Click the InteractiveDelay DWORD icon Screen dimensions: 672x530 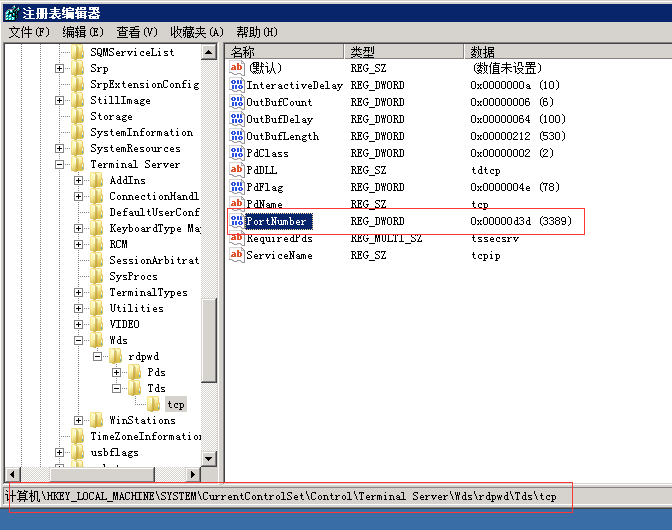(x=237, y=85)
